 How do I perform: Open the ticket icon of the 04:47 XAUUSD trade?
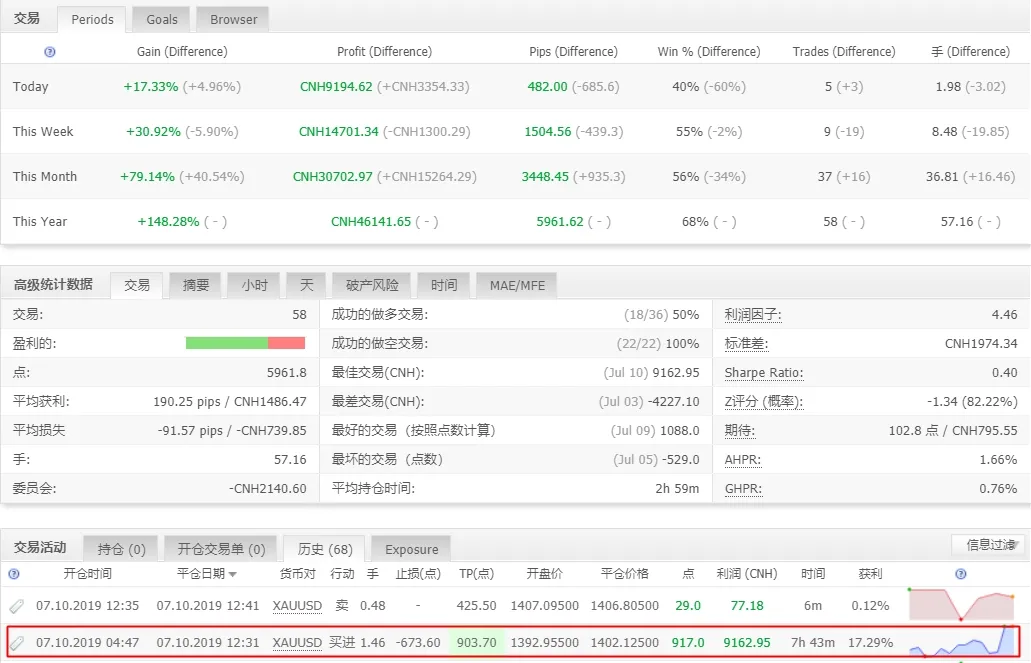click(x=16, y=643)
